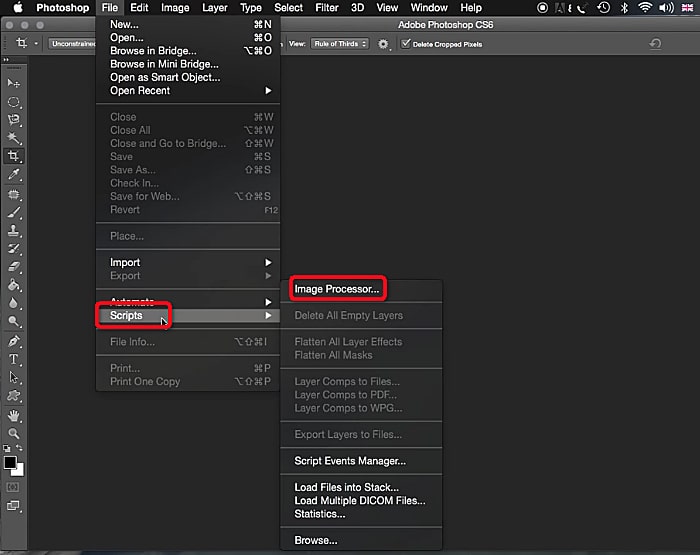Open the Photoshop application menu
Screen dimensions: 700x555
pos(62,8)
